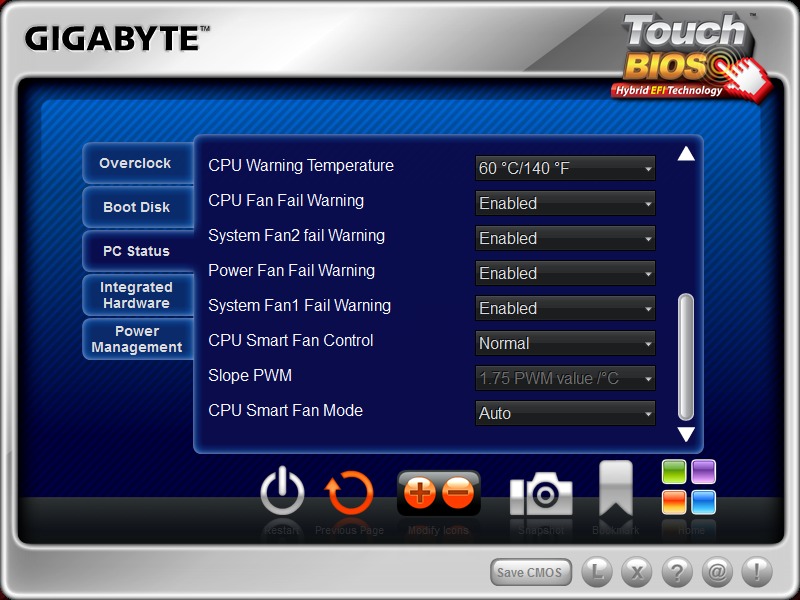800x600 pixels.
Task: Click the Slope PWM label
Action: pyautogui.click(x=250, y=376)
